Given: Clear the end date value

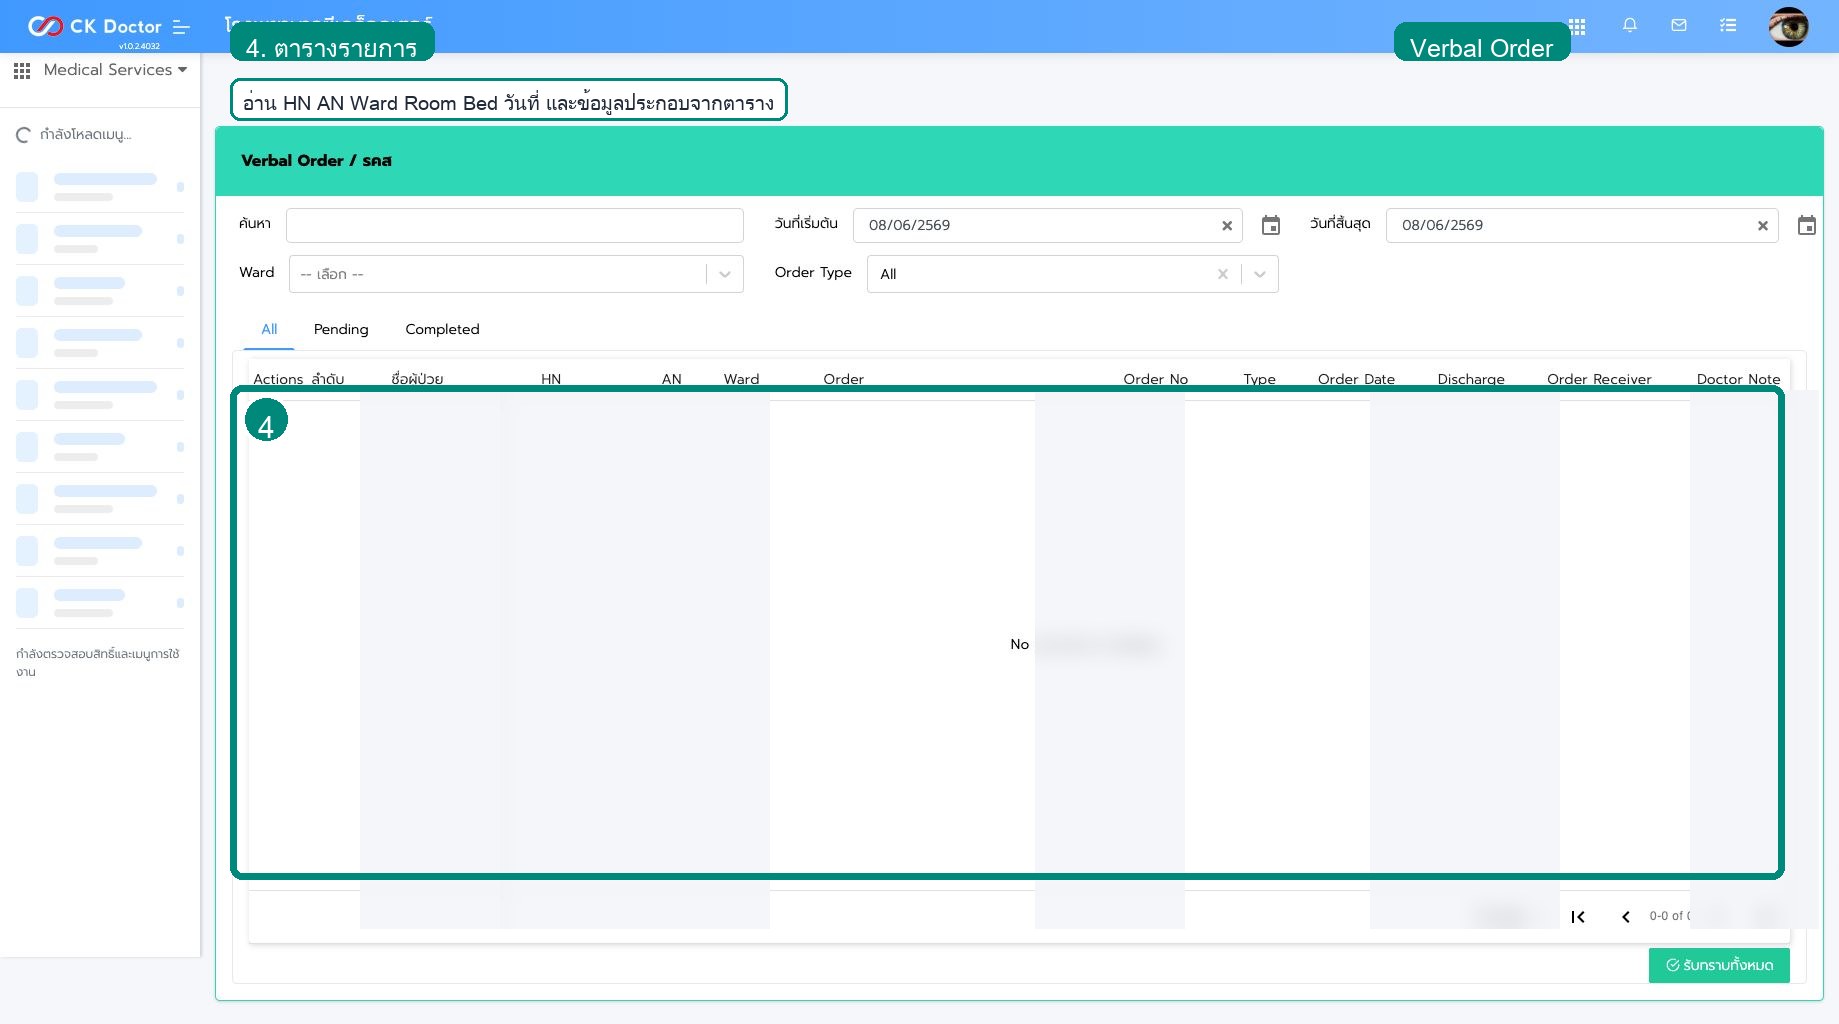Looking at the screenshot, I should (x=1763, y=226).
